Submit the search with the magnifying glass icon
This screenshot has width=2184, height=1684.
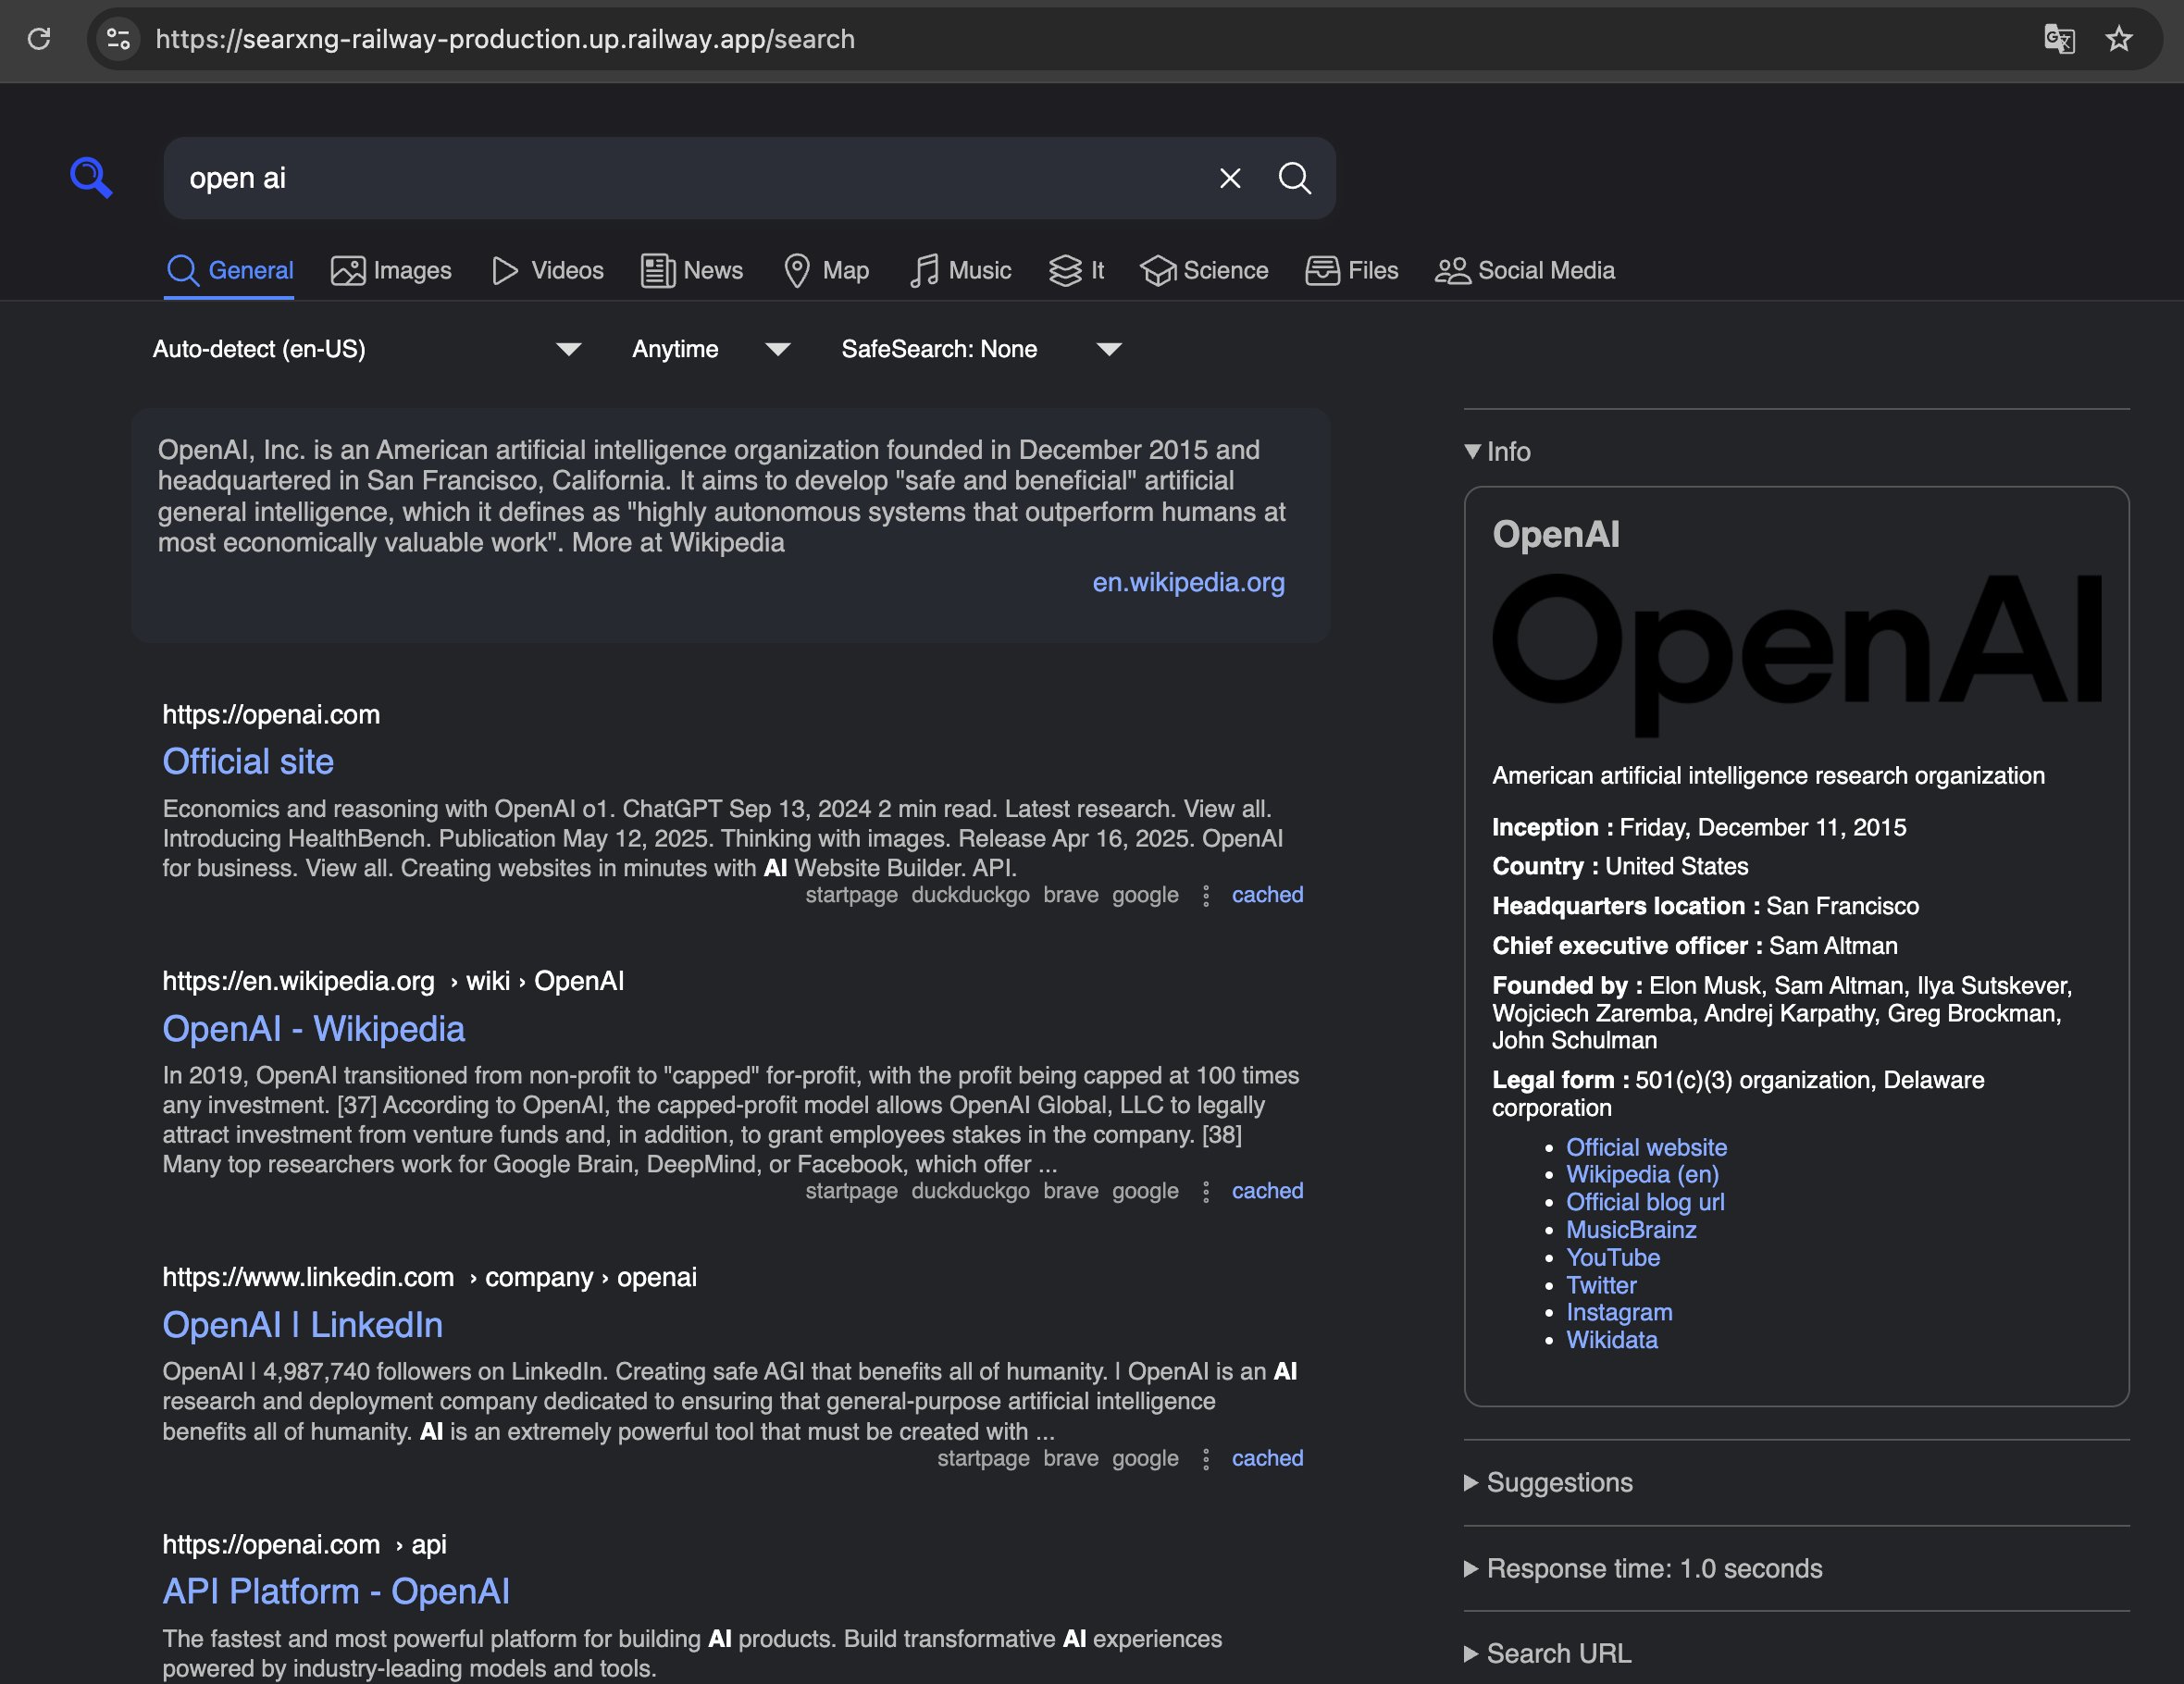coord(1295,178)
